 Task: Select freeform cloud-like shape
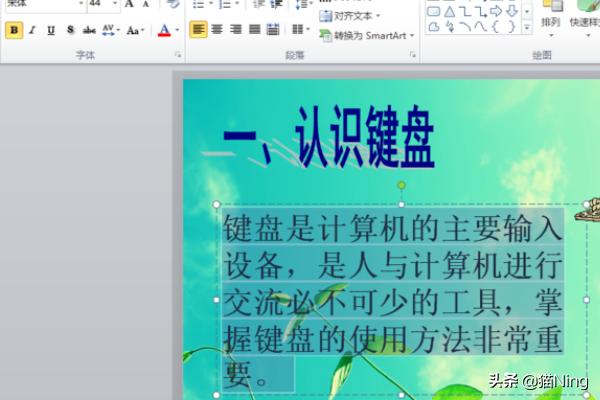[x=434, y=27]
